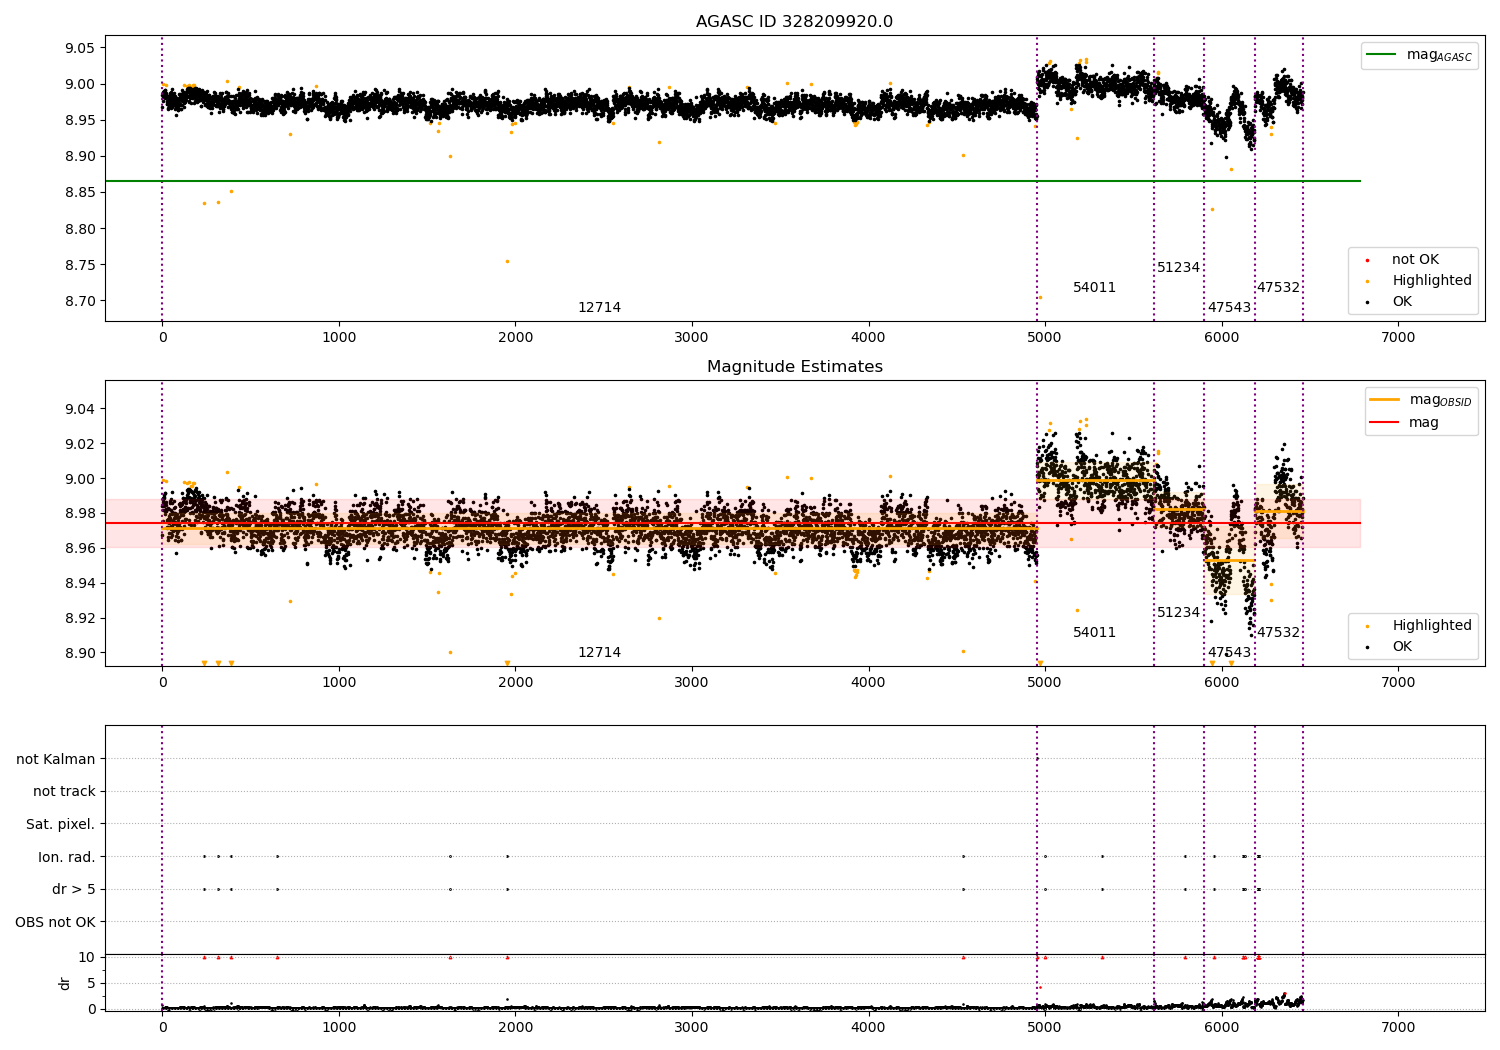Click the '51234' obsid label in the middle plot
The width and height of the screenshot is (1500, 1050).
[x=1178, y=613]
